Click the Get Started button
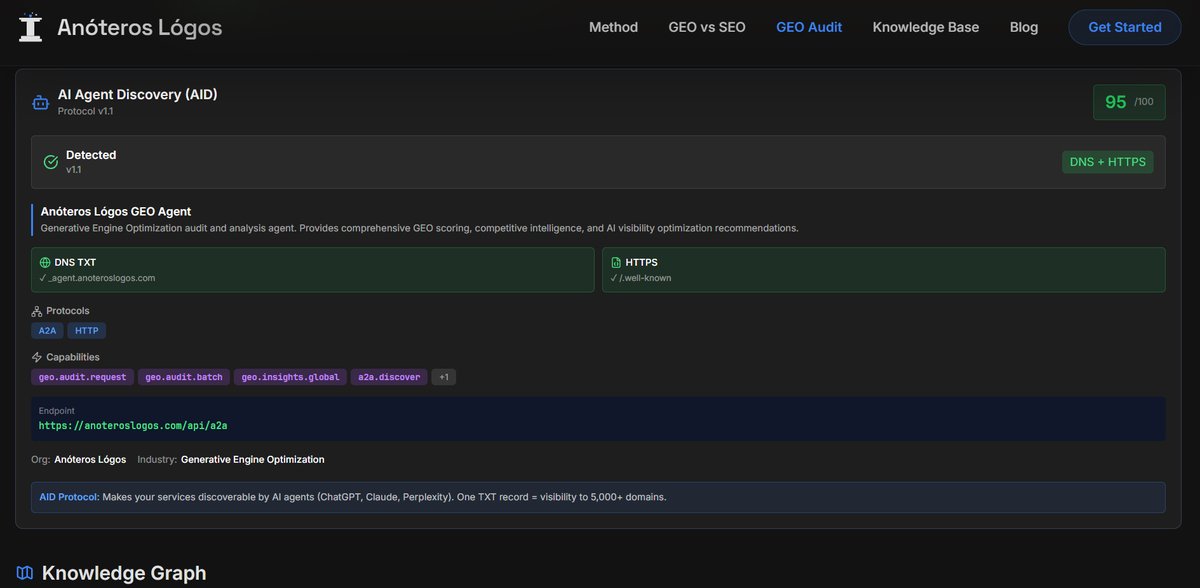The height and width of the screenshot is (588, 1200). click(x=1125, y=27)
